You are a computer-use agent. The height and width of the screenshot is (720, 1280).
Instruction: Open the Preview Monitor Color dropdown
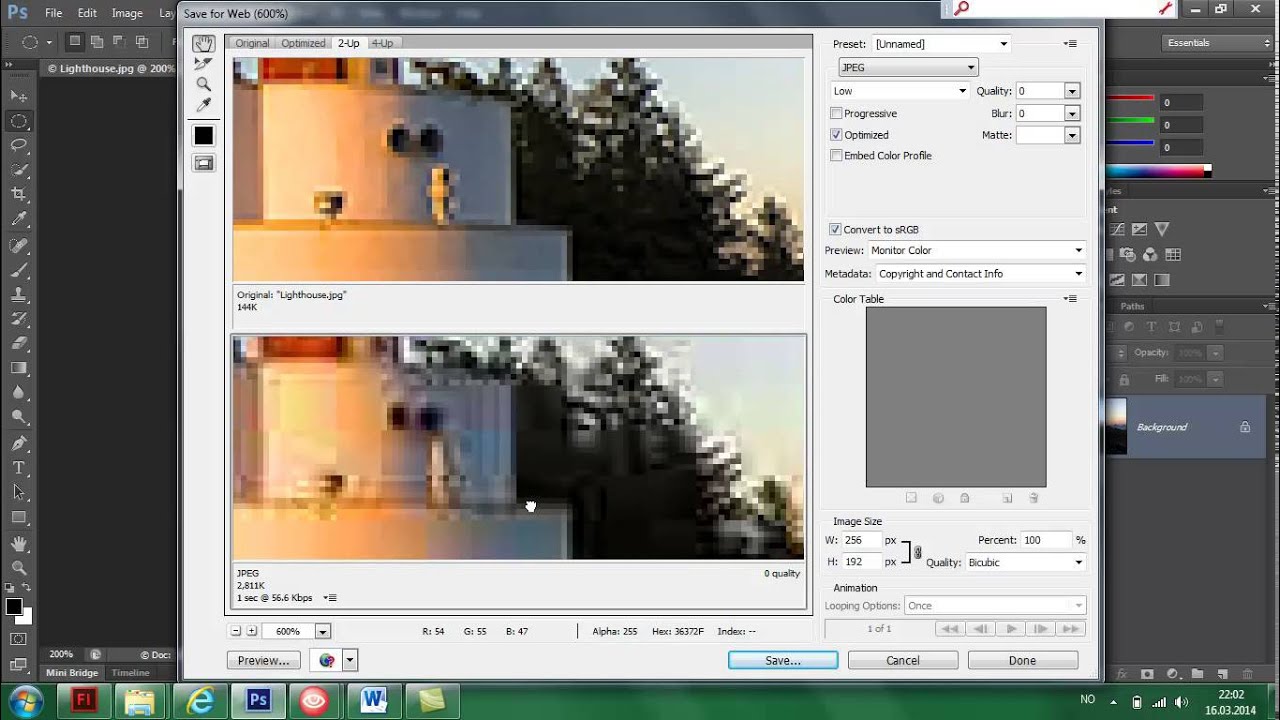977,251
